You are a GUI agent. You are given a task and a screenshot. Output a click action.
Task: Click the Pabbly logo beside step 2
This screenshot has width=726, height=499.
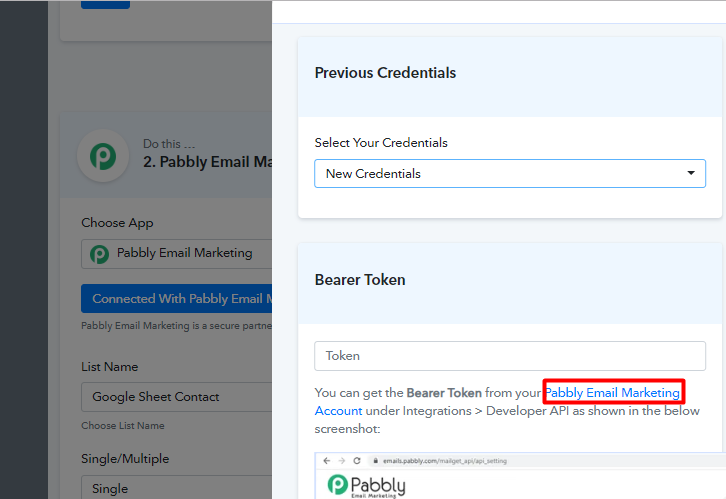pyautogui.click(x=103, y=156)
